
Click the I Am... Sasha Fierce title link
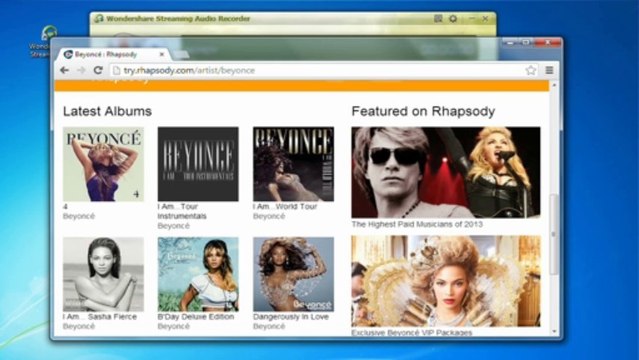[x=100, y=317]
